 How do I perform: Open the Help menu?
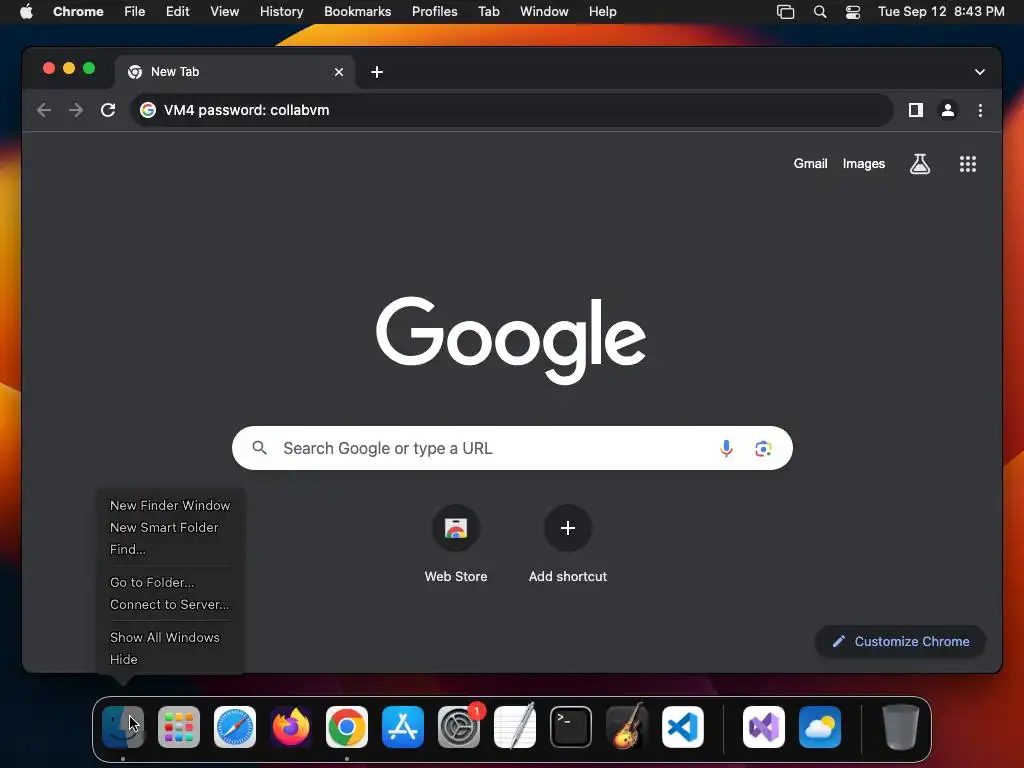603,12
